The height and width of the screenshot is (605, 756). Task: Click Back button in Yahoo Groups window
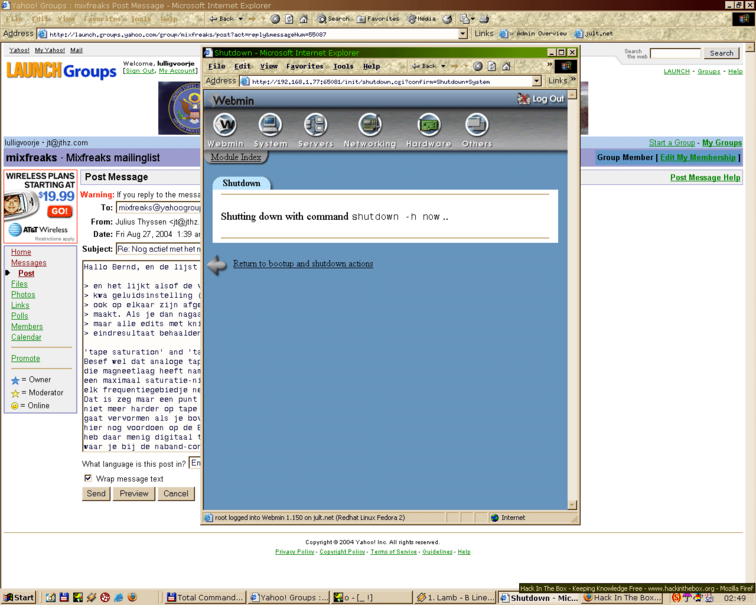222,19
